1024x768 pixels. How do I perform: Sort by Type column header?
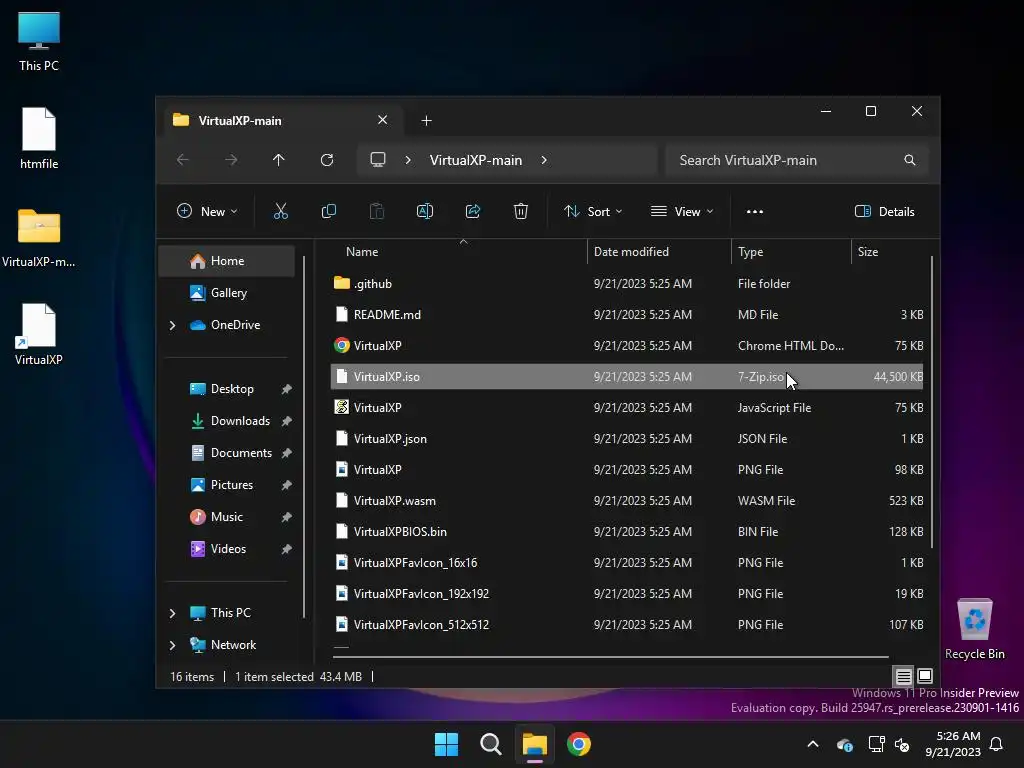792,251
